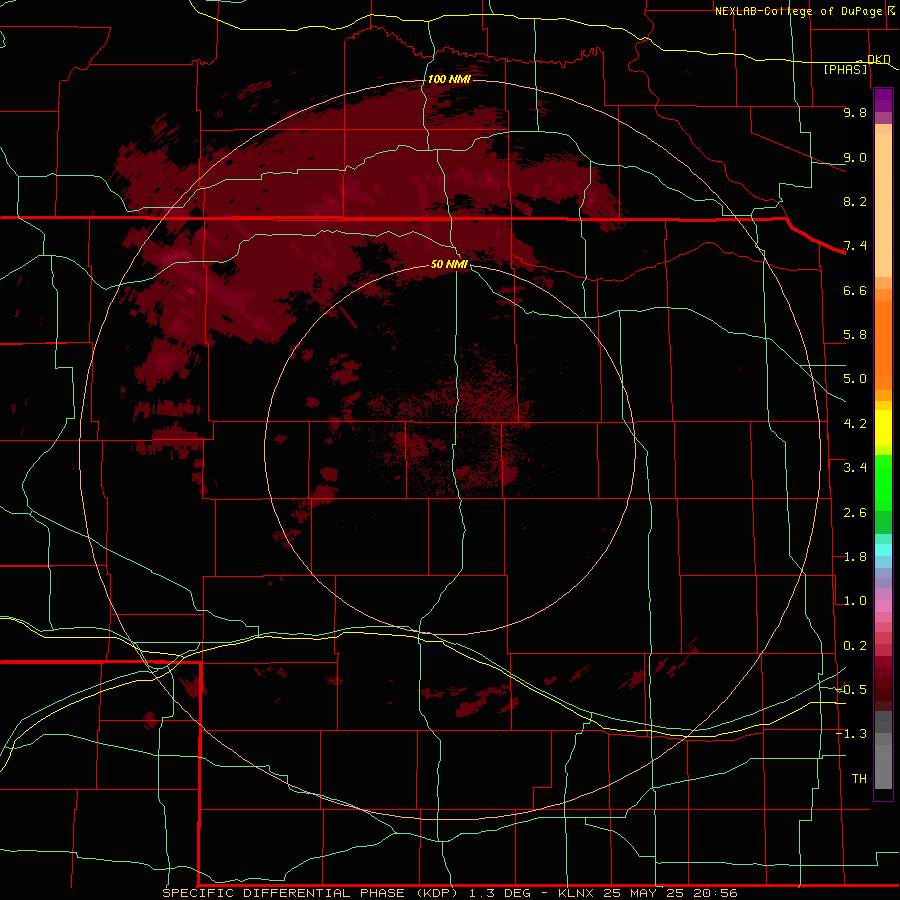This screenshot has height=900, width=900.
Task: Pick the pink segment near 1.0 on color bar
Action: pos(883,606)
